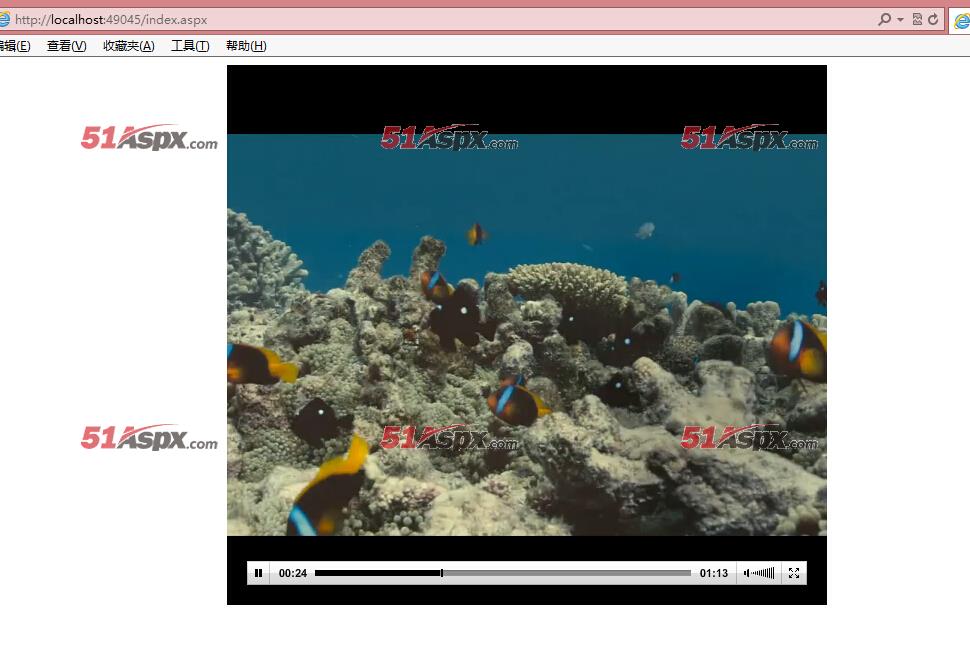Click the Internet Explorer page icon beside the URL

point(4,19)
